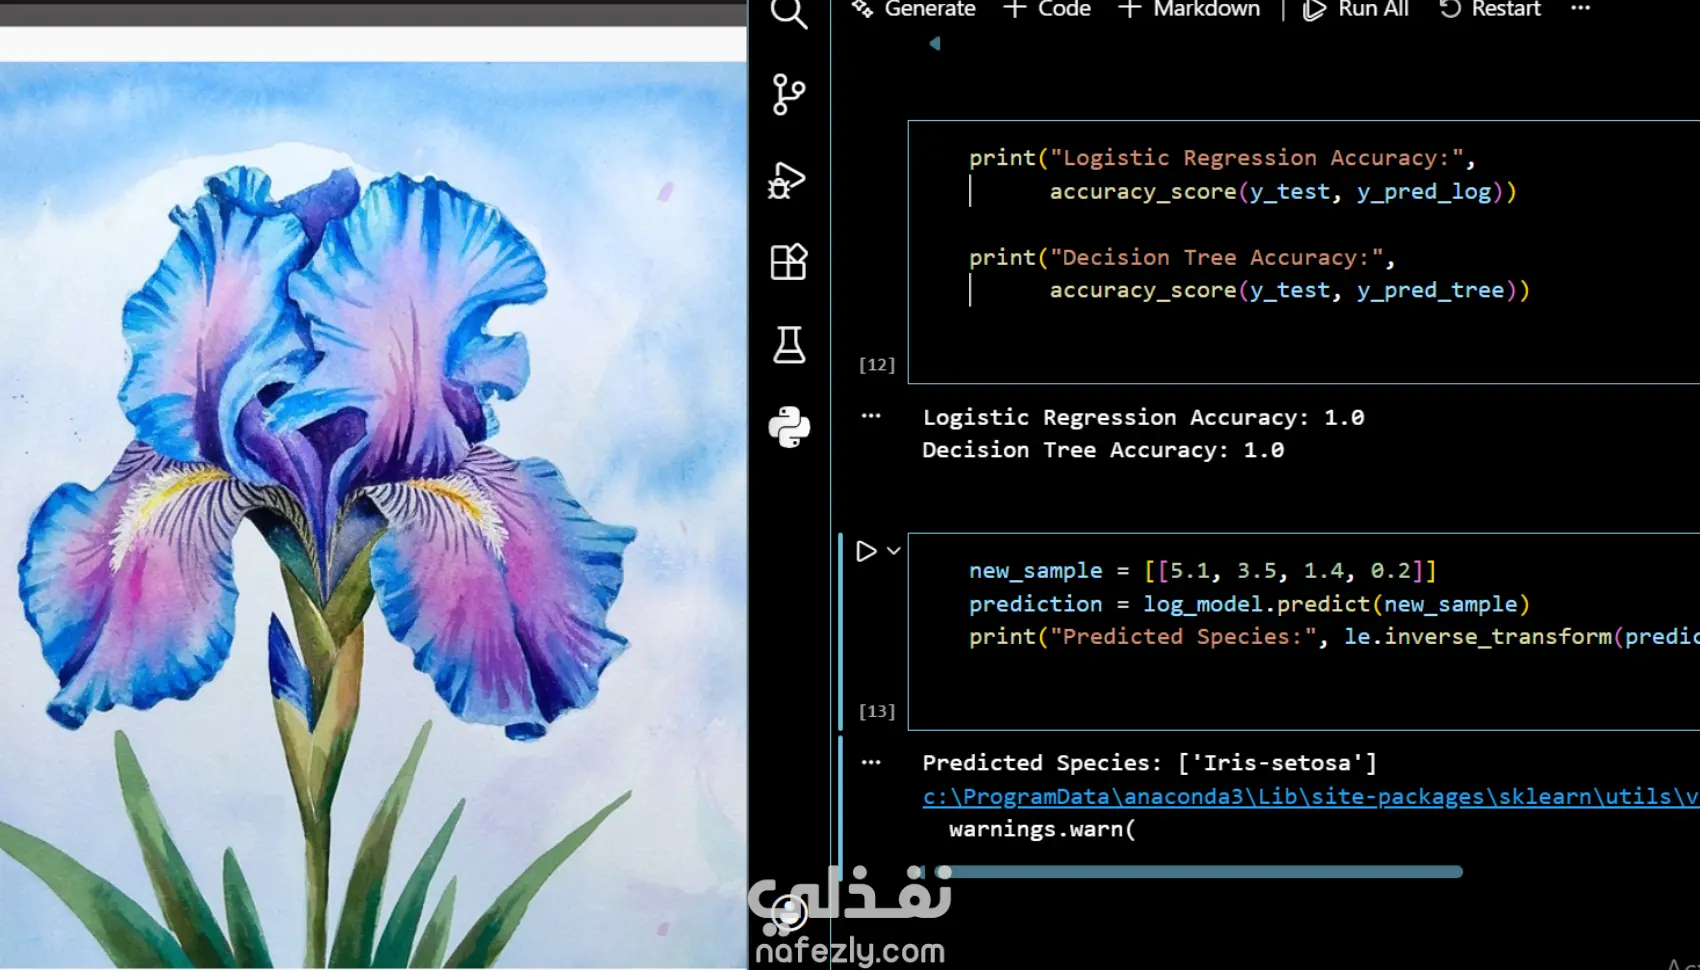Click the execution count [12] label
This screenshot has width=1700, height=970.
pos(877,365)
